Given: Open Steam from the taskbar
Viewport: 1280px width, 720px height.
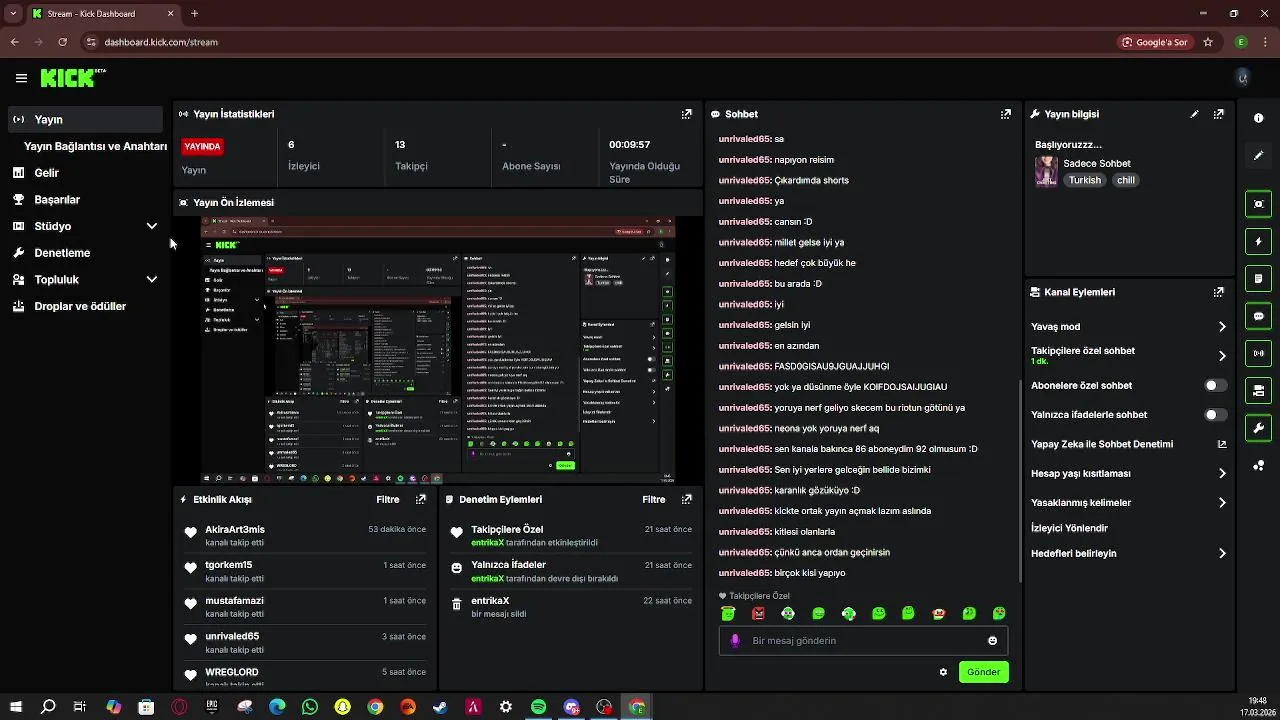Looking at the screenshot, I should pos(440,707).
